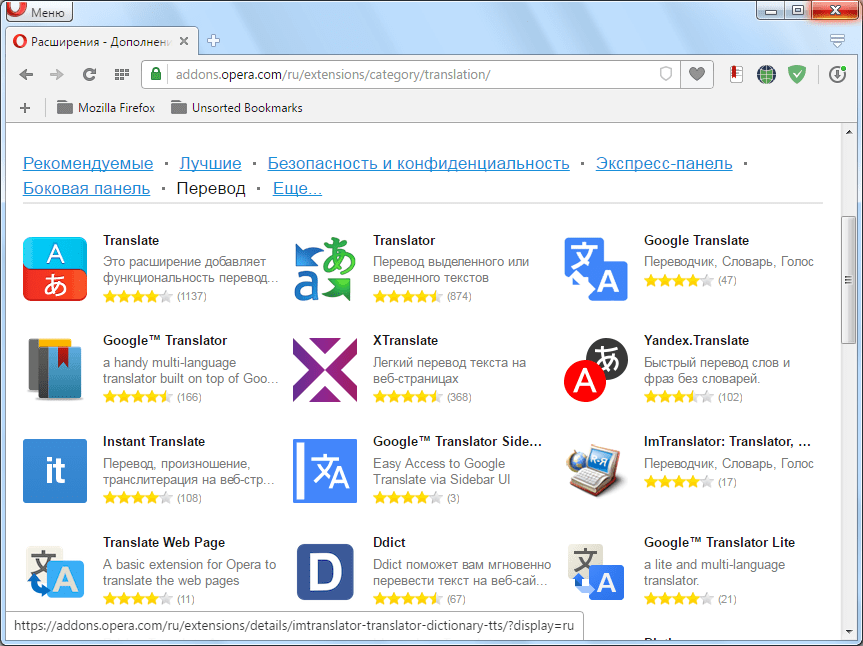This screenshot has width=863, height=646.
Task: Open the Mozilla Firefox bookmarks folder
Action: 106,108
